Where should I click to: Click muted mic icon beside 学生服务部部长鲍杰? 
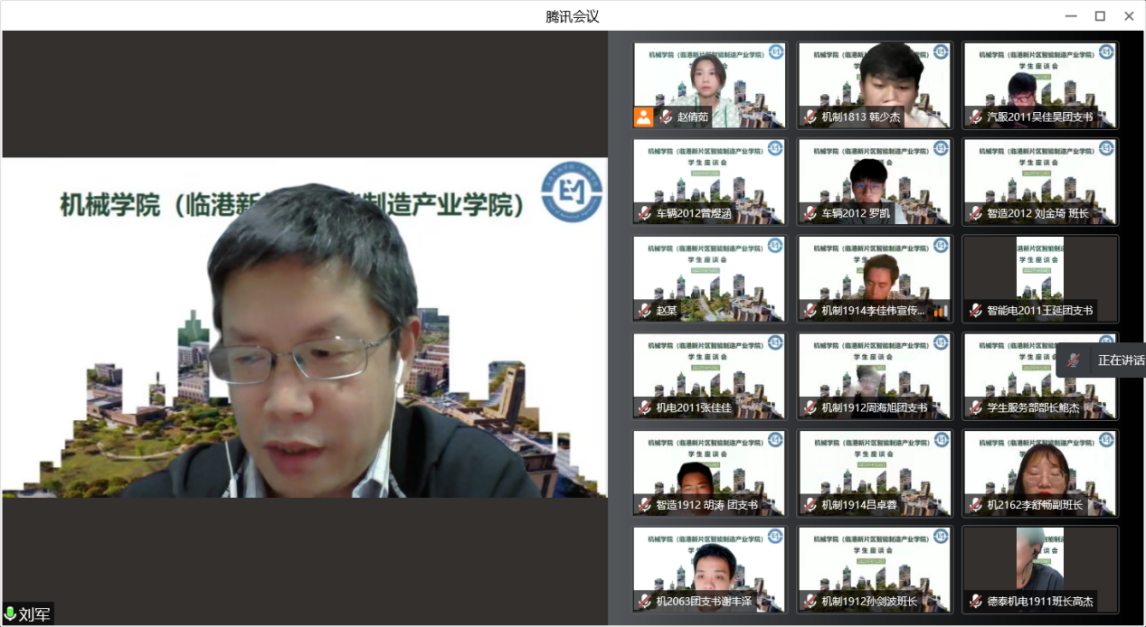coord(975,408)
